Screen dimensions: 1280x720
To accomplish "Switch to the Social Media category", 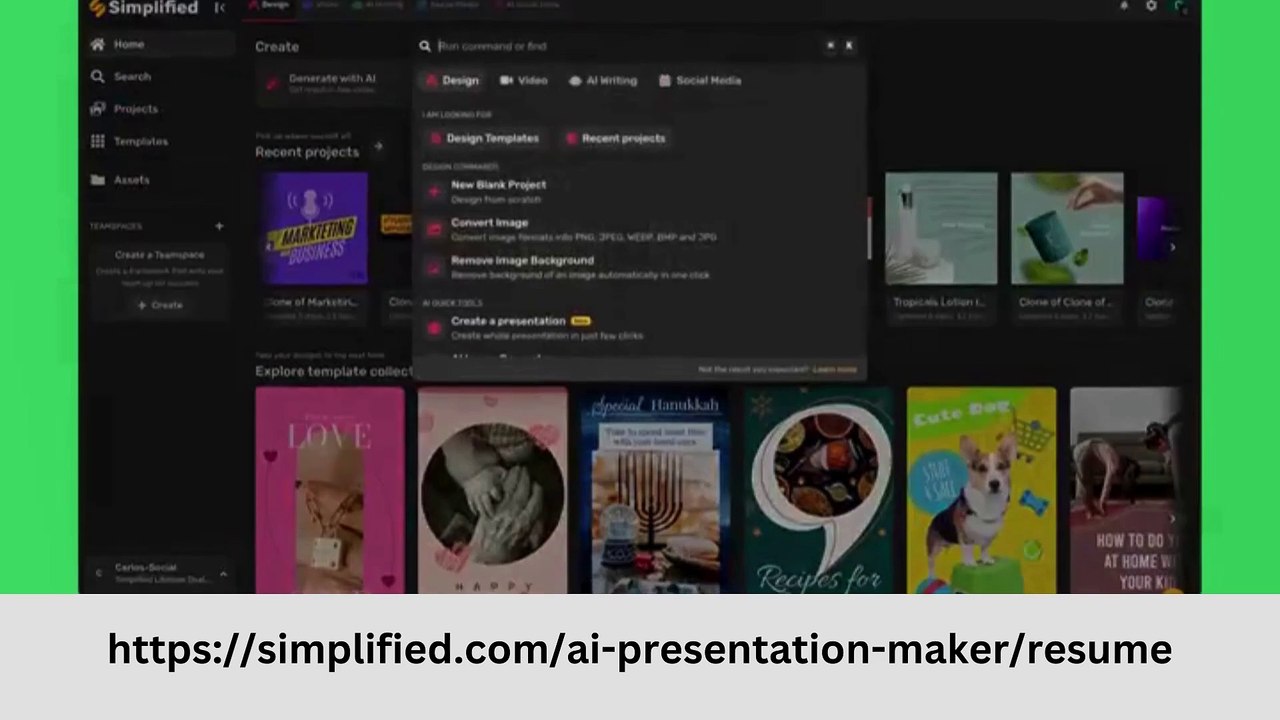I will [700, 80].
